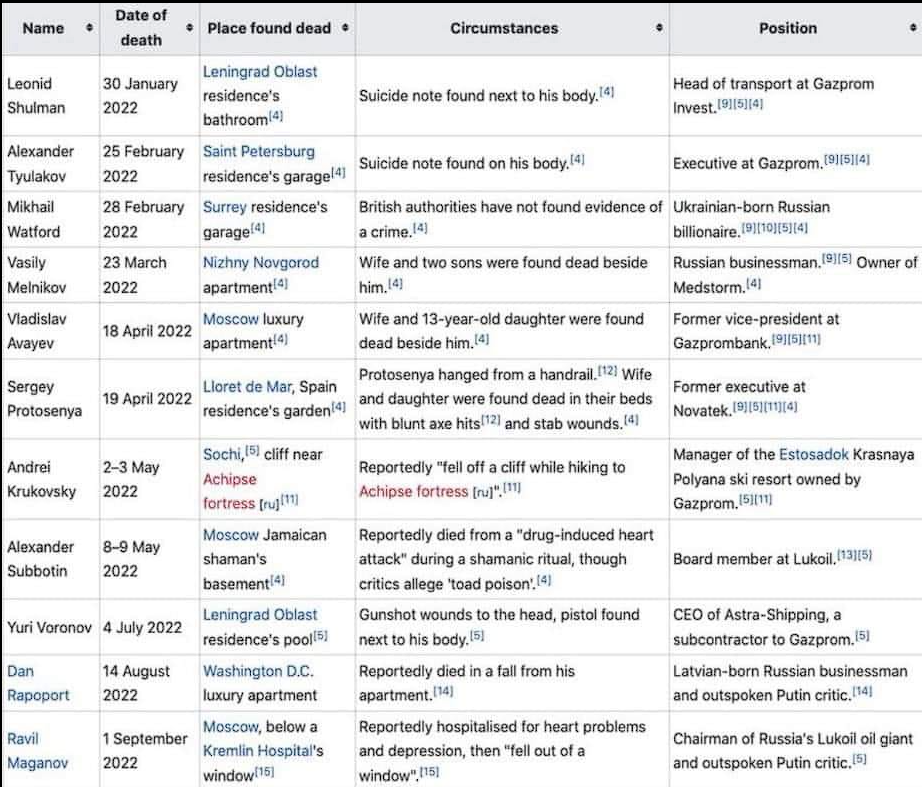Select the name Mikhail Watford

(34, 219)
